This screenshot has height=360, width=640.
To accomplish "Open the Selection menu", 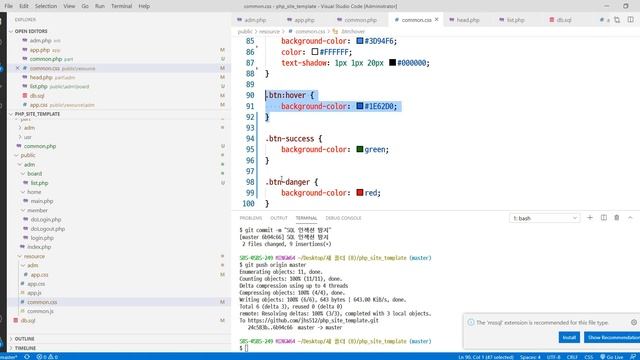I will coord(46,6).
